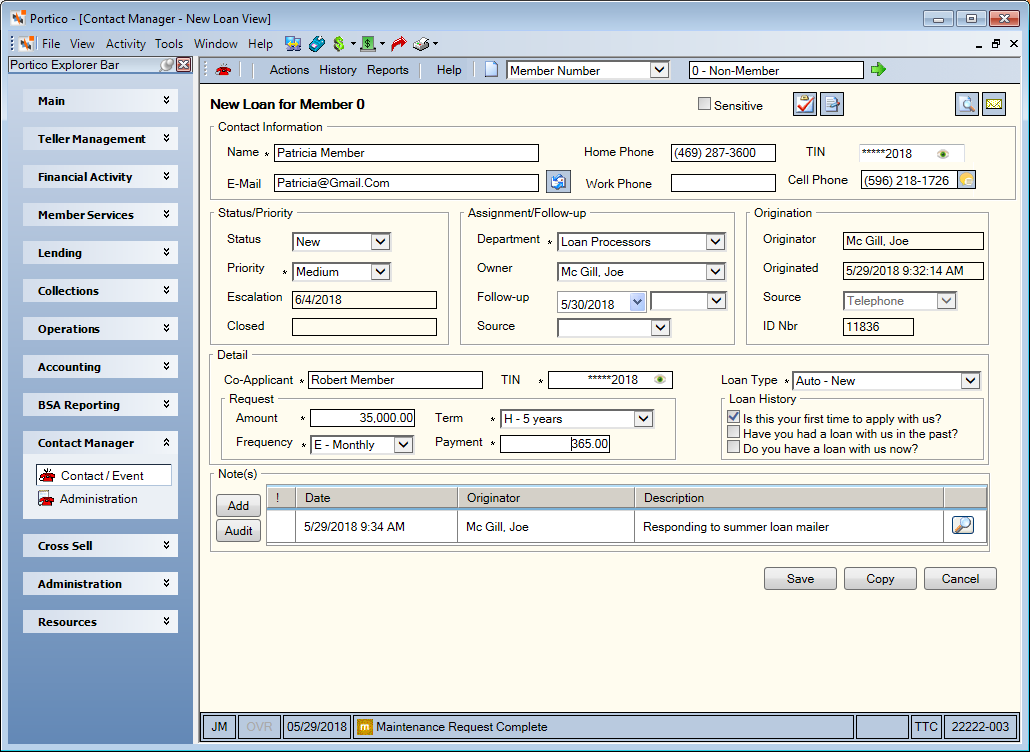Click the email envelope icon
1030x752 pixels.
coord(995,104)
